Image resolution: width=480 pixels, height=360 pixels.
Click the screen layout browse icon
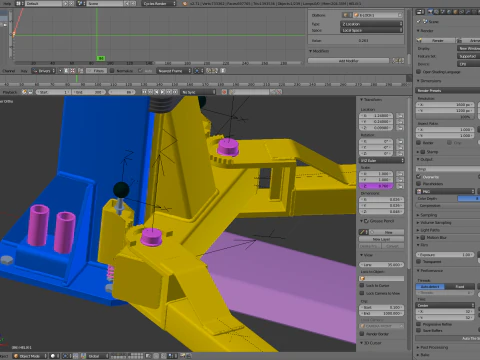19,3
